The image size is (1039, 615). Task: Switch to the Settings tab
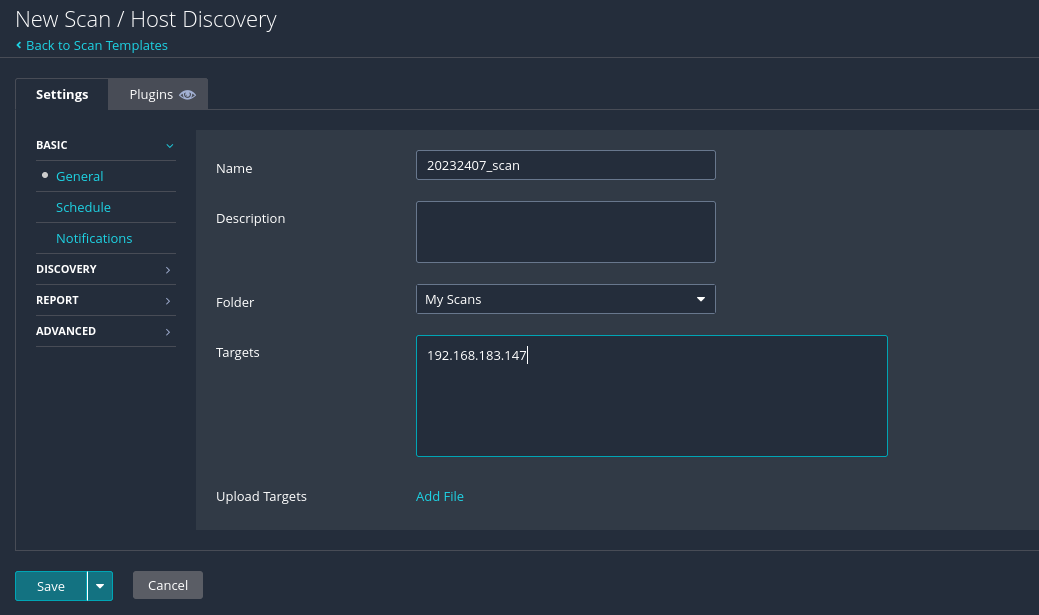coord(62,95)
